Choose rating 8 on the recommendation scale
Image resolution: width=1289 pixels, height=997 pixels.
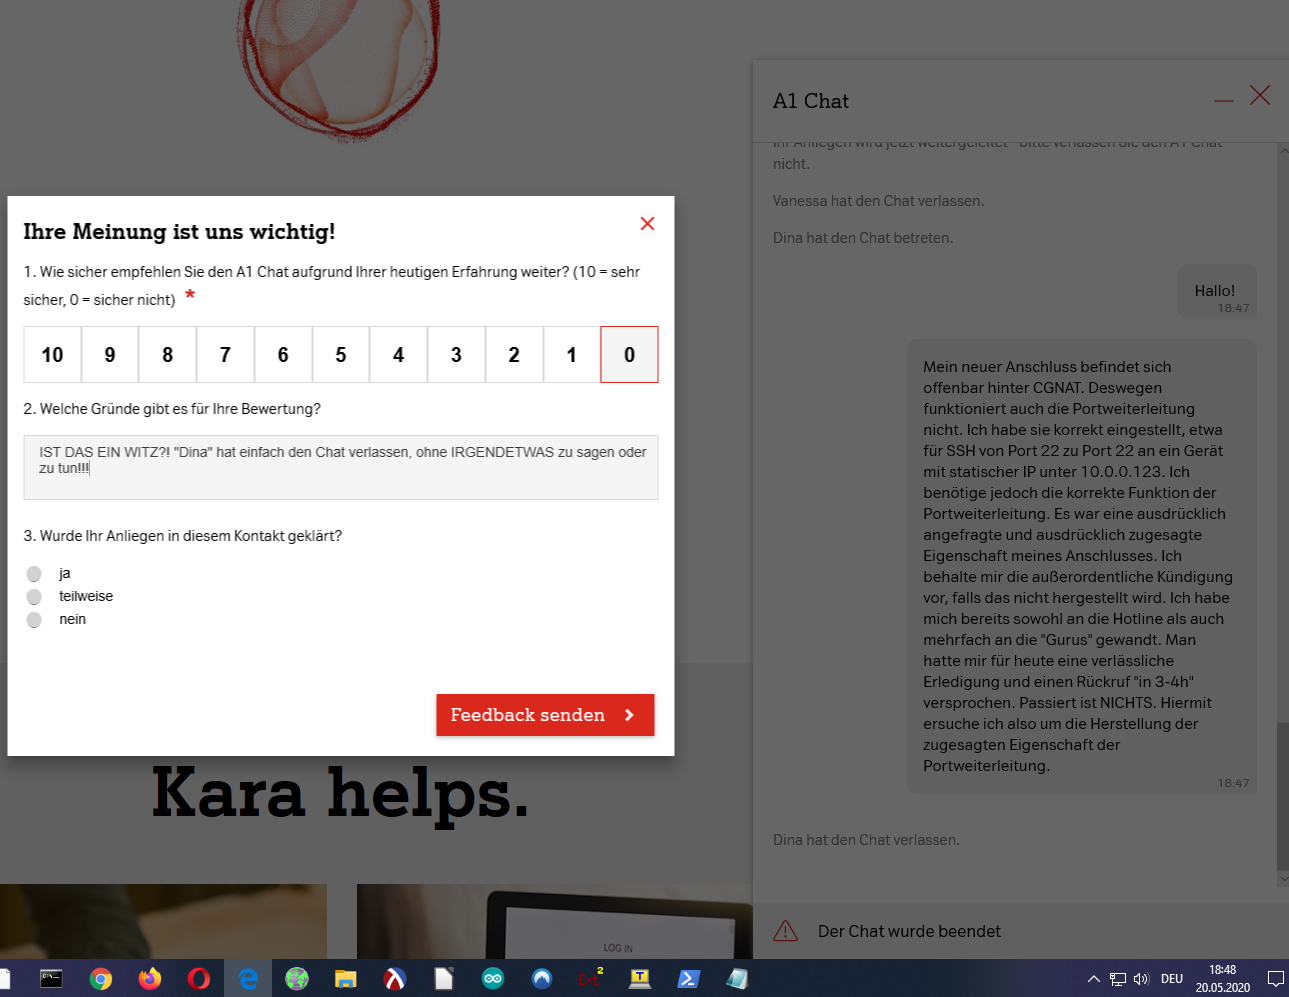[x=168, y=355]
